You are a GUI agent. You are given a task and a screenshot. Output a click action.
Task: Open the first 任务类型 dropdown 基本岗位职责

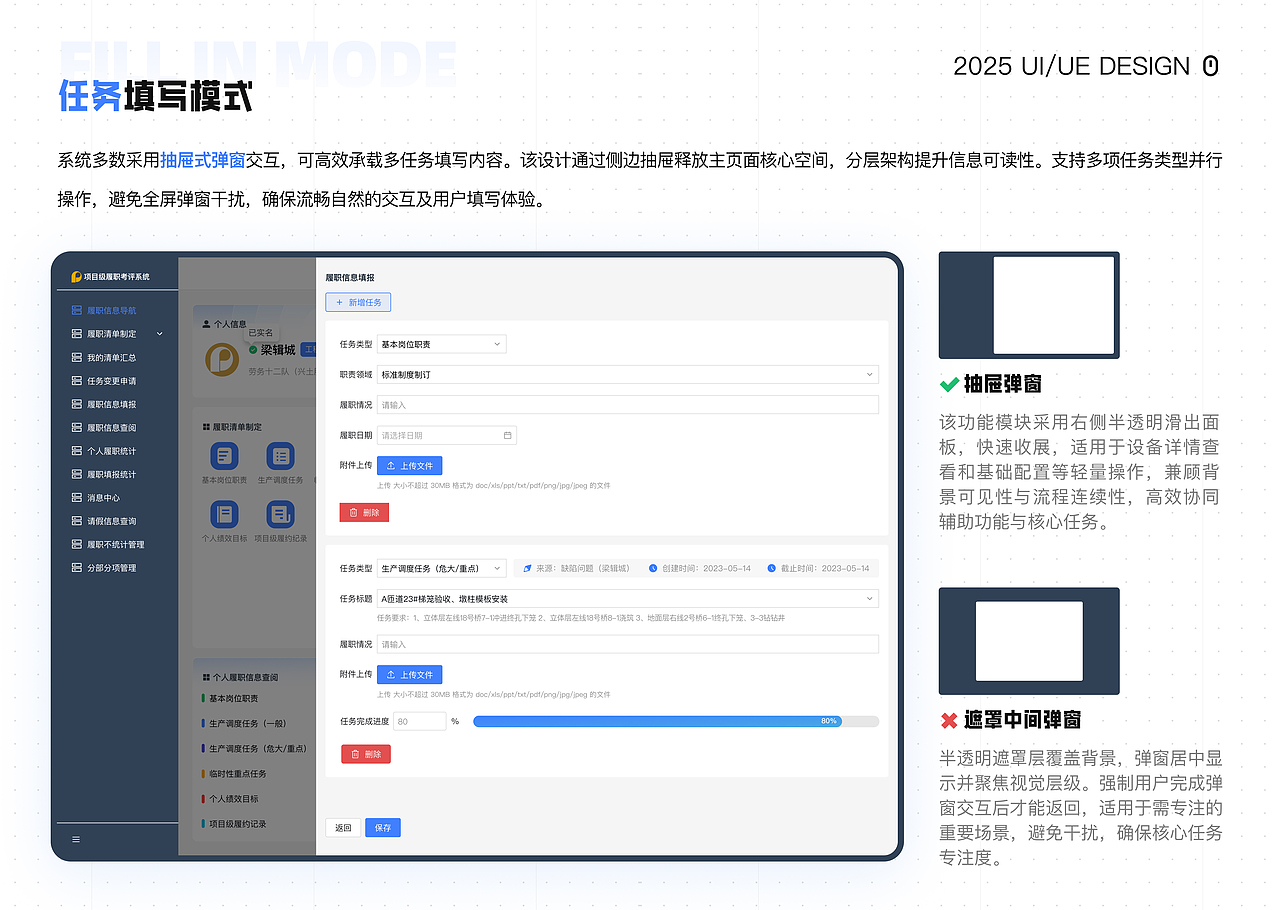[x=441, y=344]
